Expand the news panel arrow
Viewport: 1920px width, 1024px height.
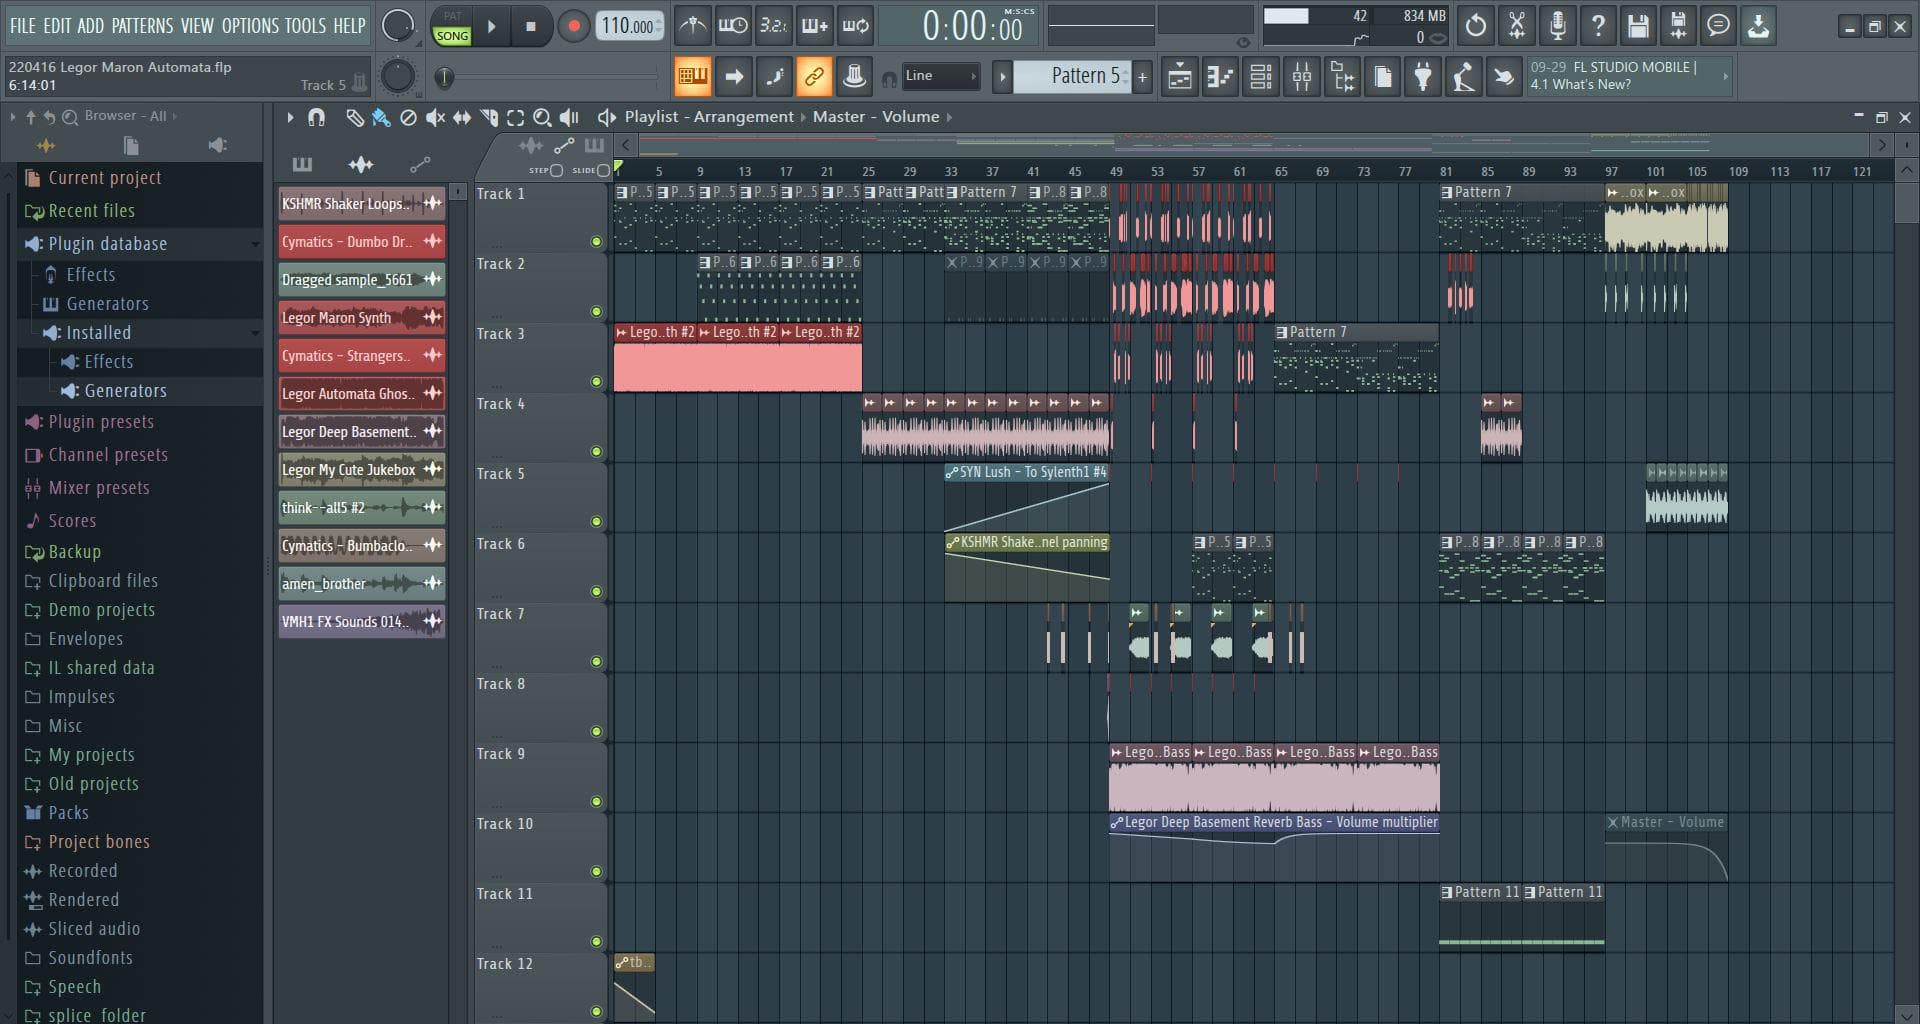click(x=1725, y=76)
